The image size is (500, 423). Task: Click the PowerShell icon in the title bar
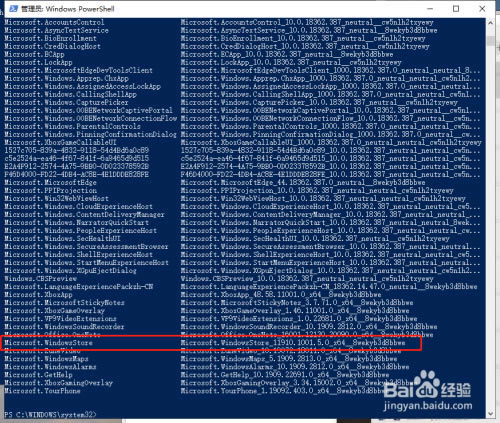(13, 9)
